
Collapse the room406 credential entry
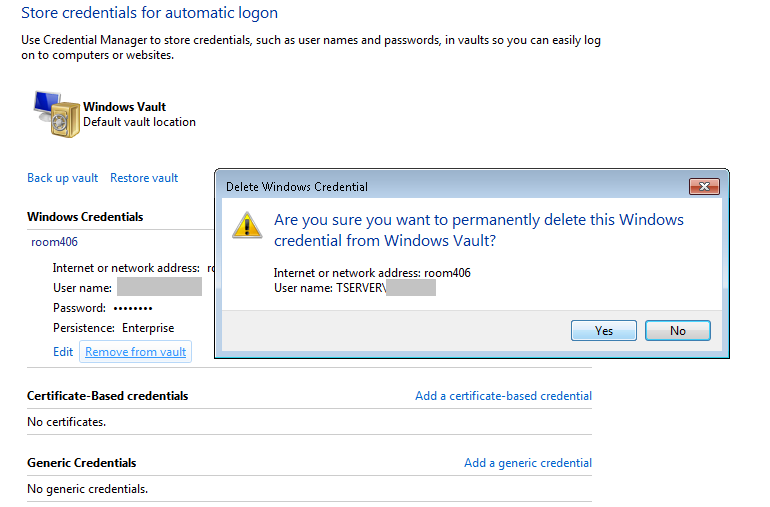click(x=55, y=242)
